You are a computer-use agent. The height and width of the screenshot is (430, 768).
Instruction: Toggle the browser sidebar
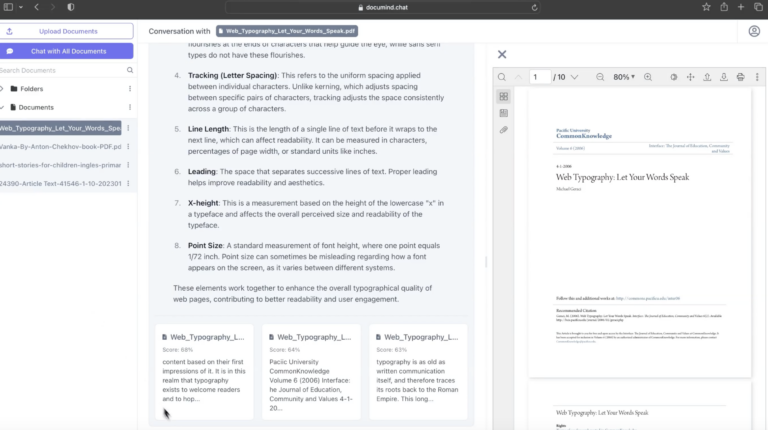pos(8,7)
